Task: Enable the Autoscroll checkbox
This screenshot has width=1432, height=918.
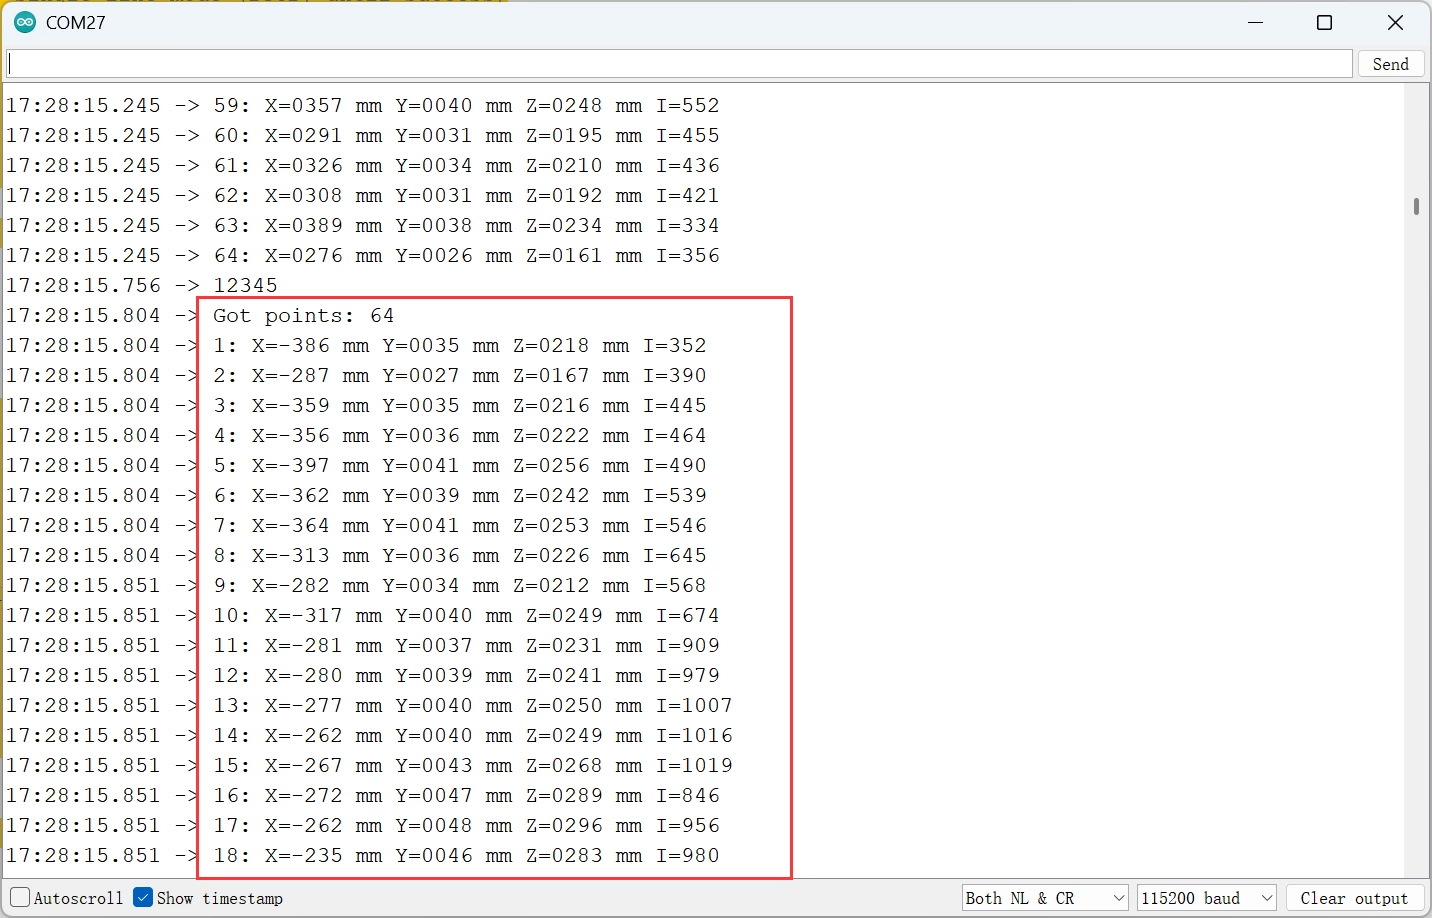Action: [20, 898]
